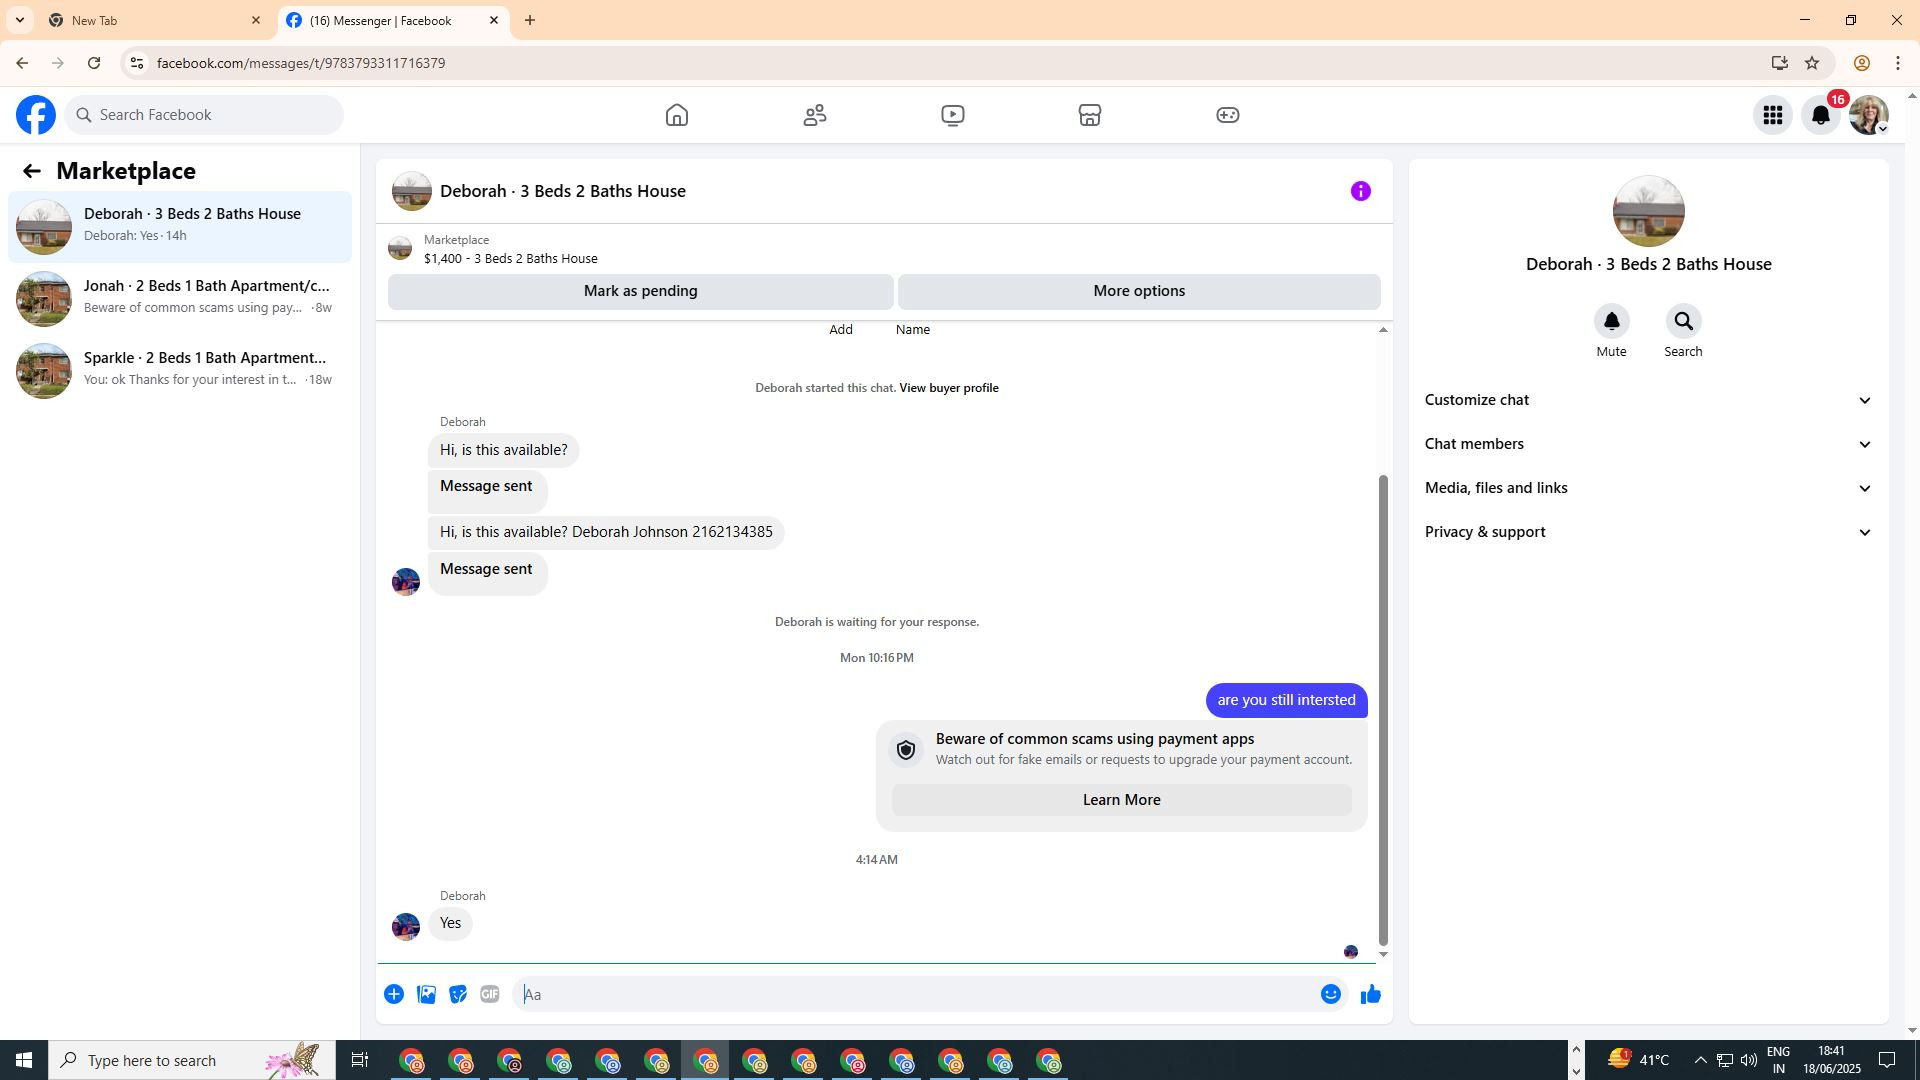Switch to the New Tab browser tab

point(153,20)
